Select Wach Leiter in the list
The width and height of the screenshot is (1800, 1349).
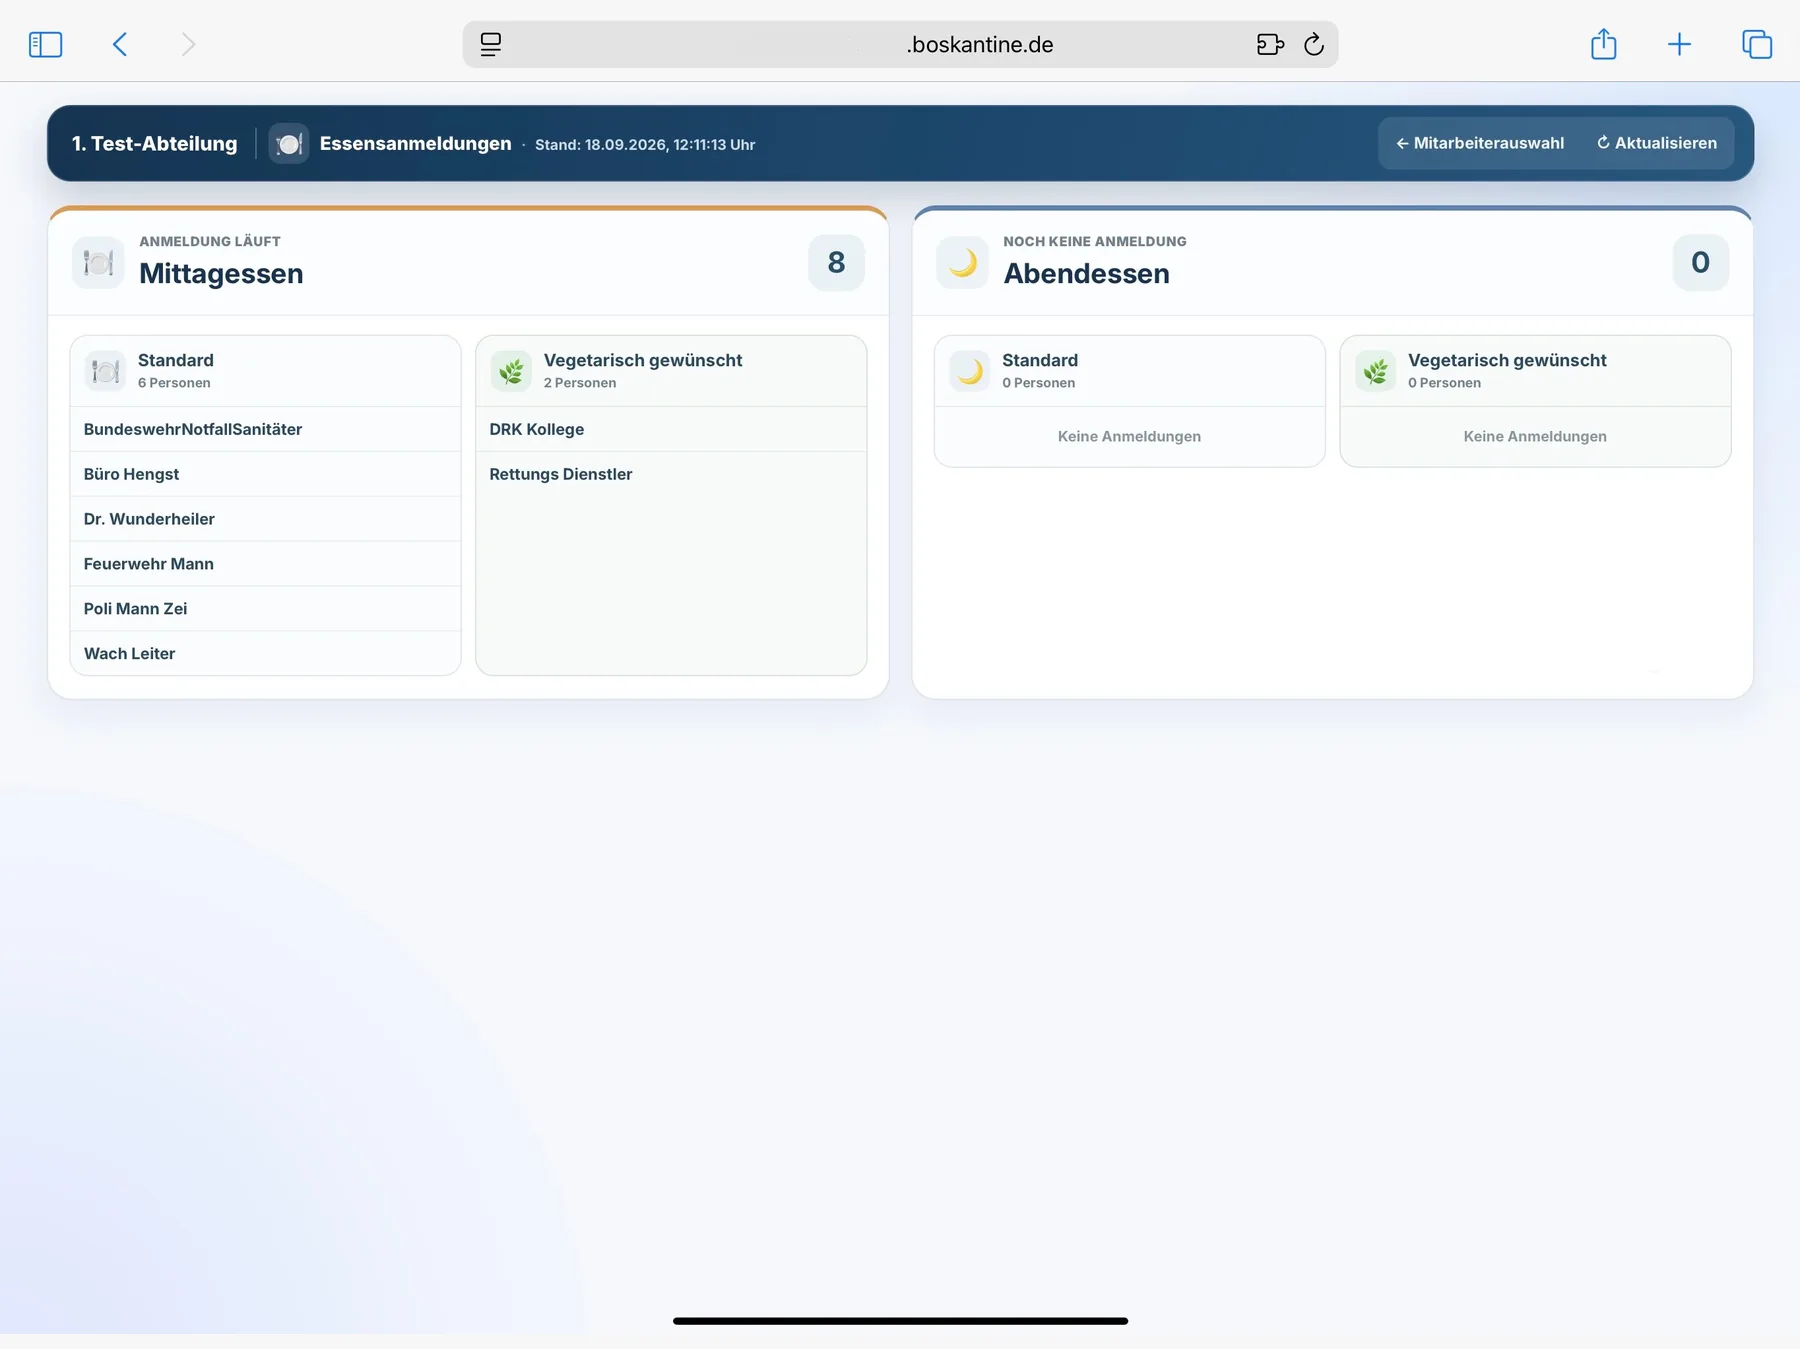tap(265, 653)
